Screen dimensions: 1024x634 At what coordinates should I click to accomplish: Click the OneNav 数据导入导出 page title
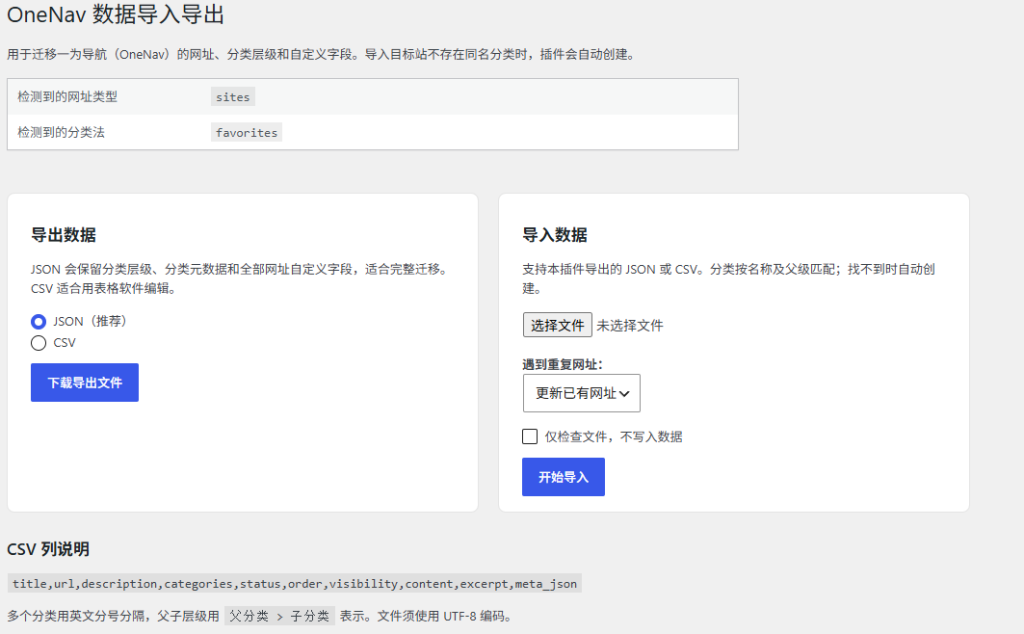[116, 14]
